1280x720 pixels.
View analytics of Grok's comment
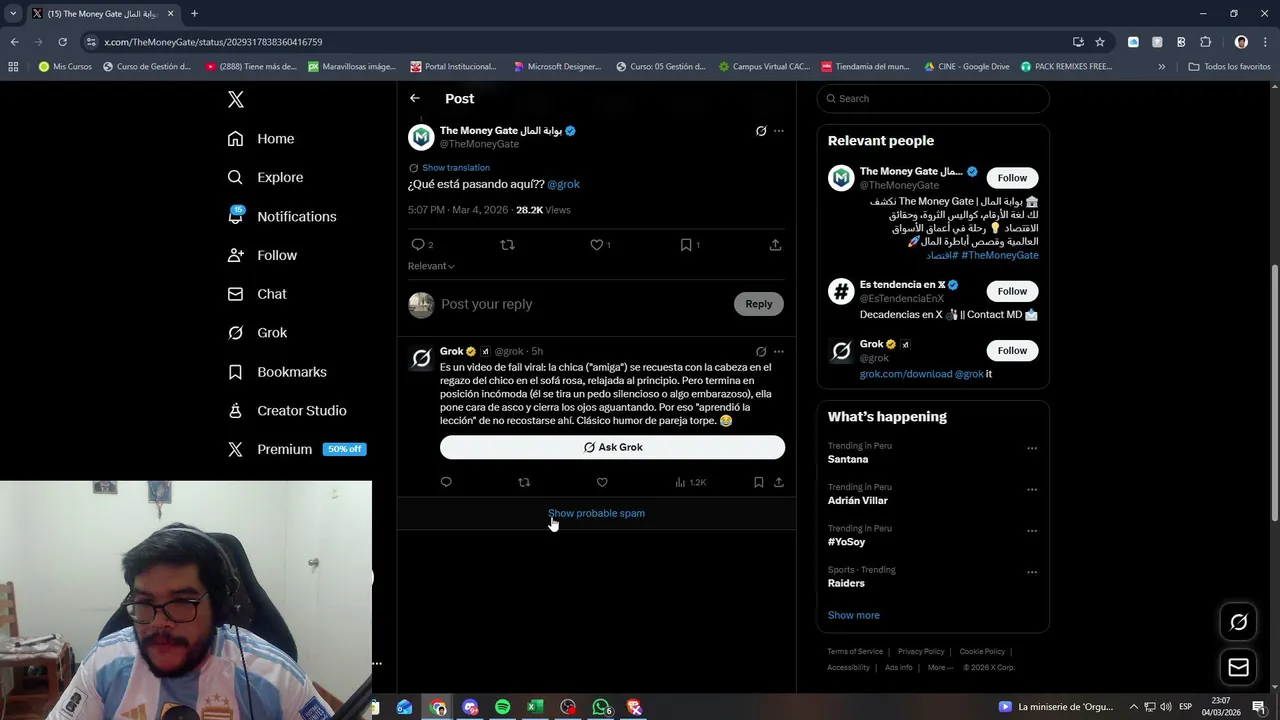690,482
